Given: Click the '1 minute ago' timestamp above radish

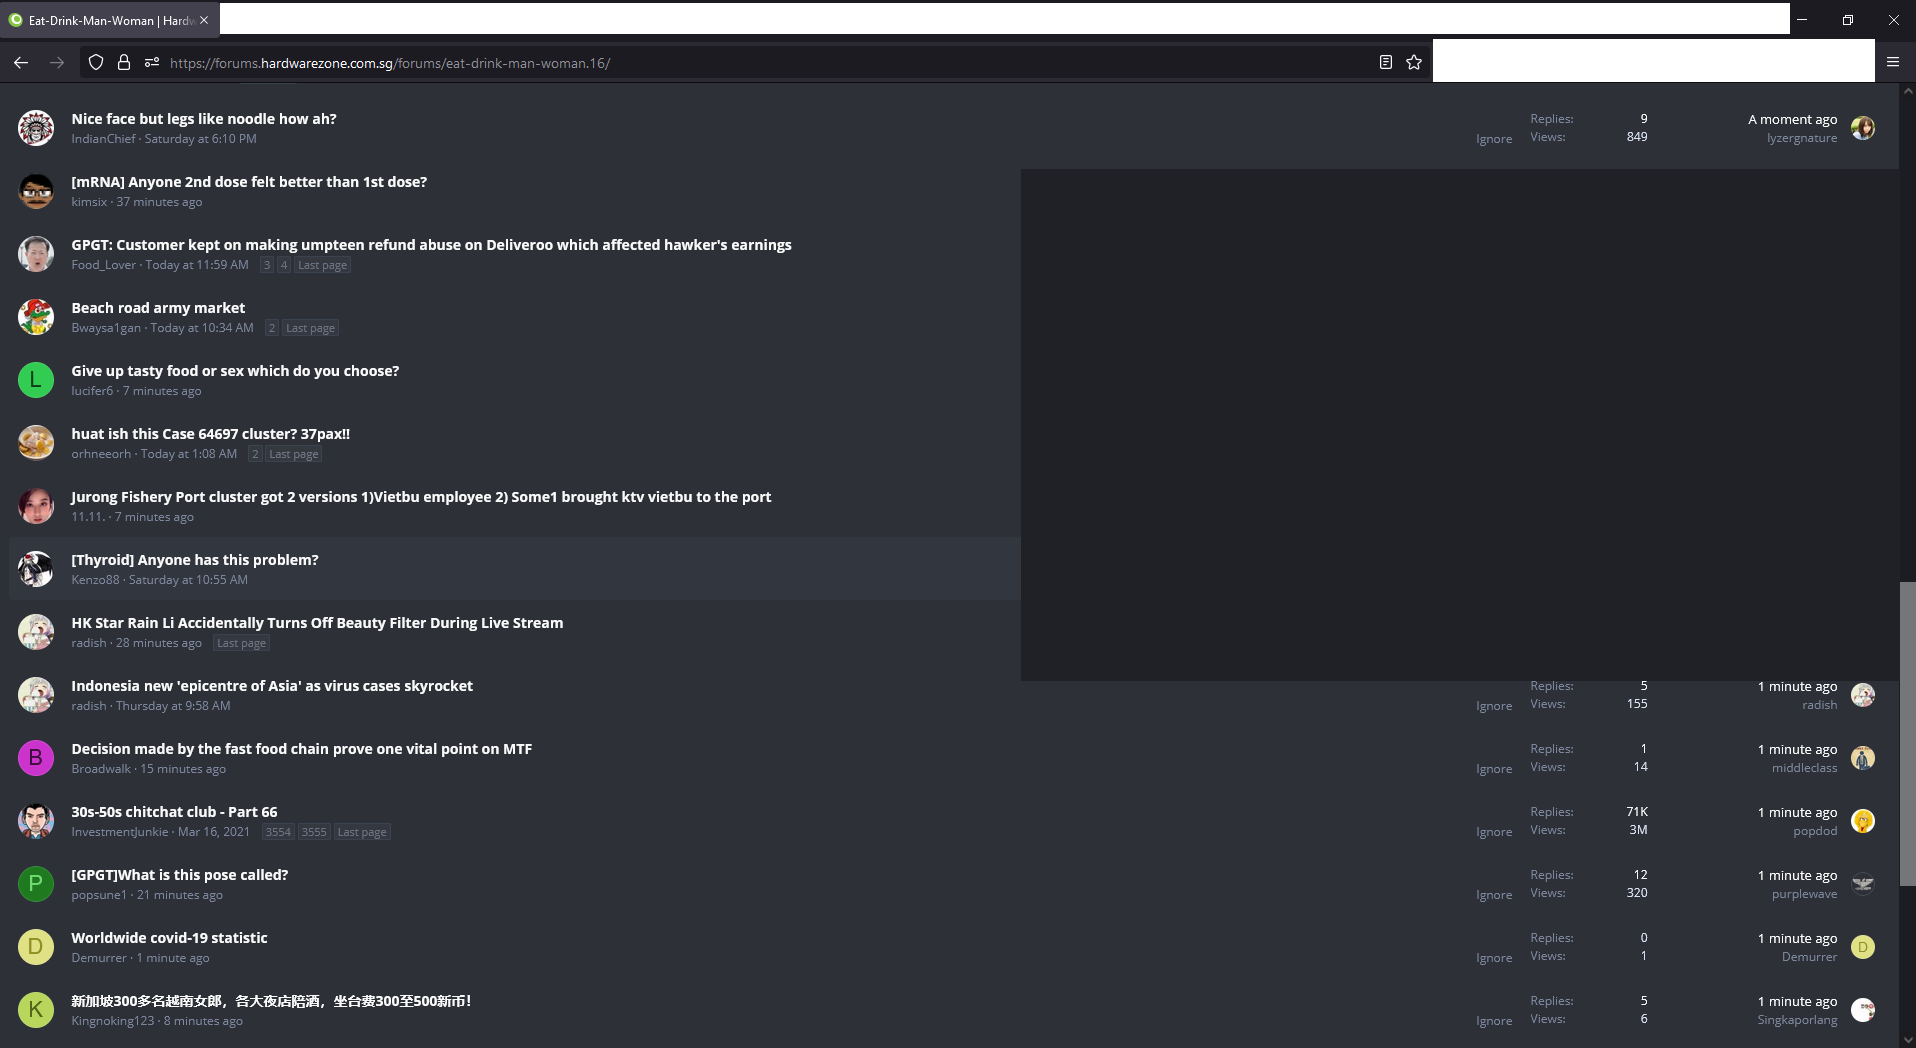Looking at the screenshot, I should [x=1797, y=687].
